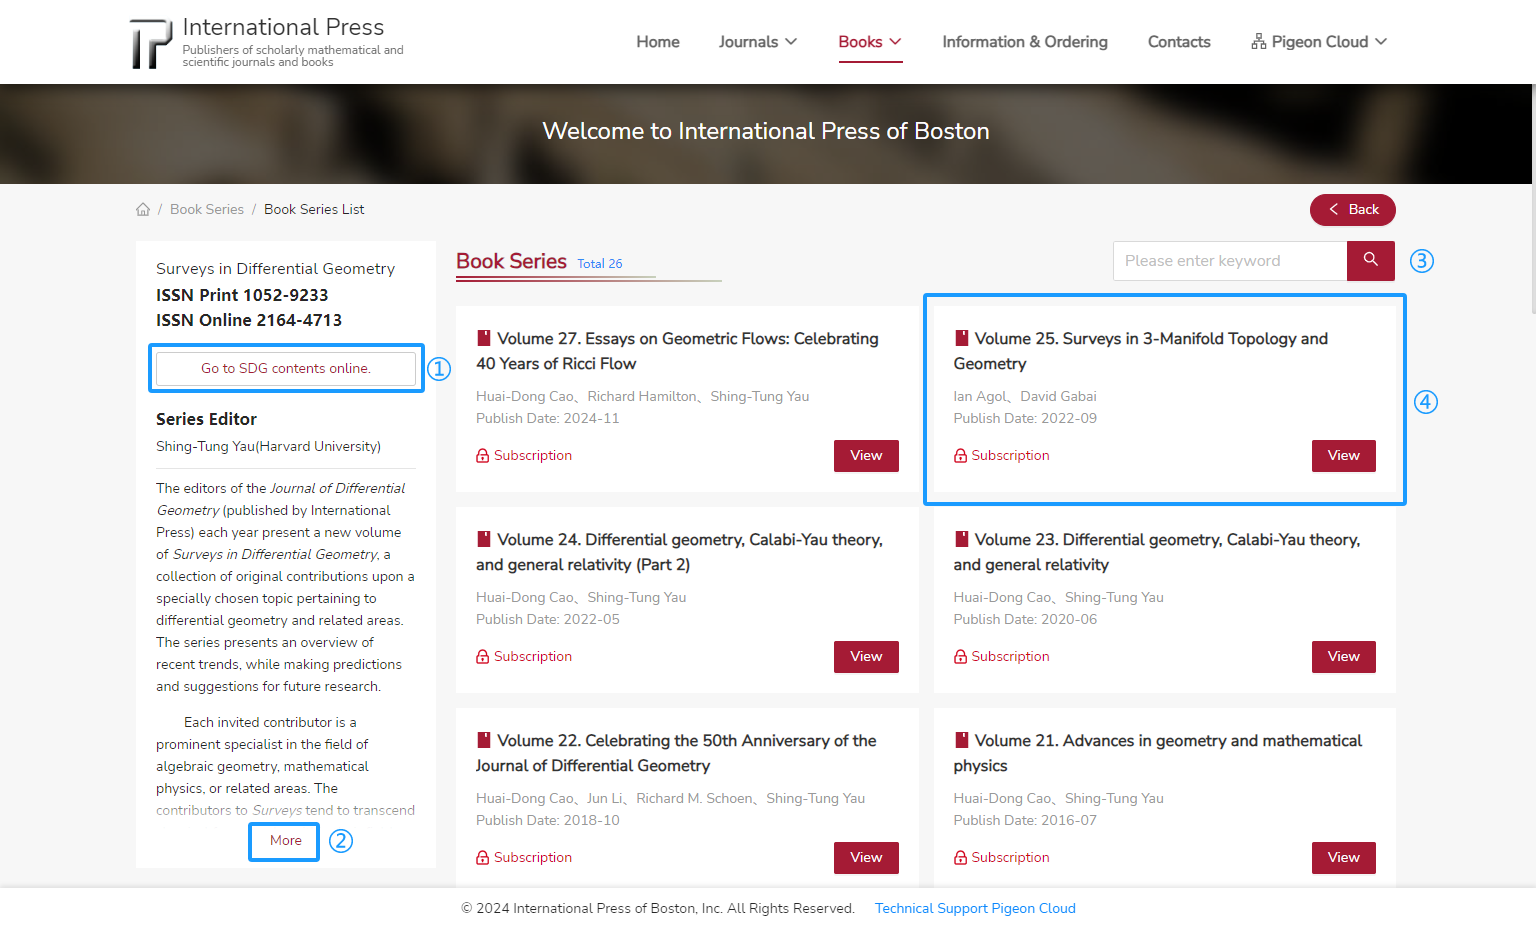Click the Book Series List breadcrumb
This screenshot has height=930, width=1536.
[x=314, y=209]
